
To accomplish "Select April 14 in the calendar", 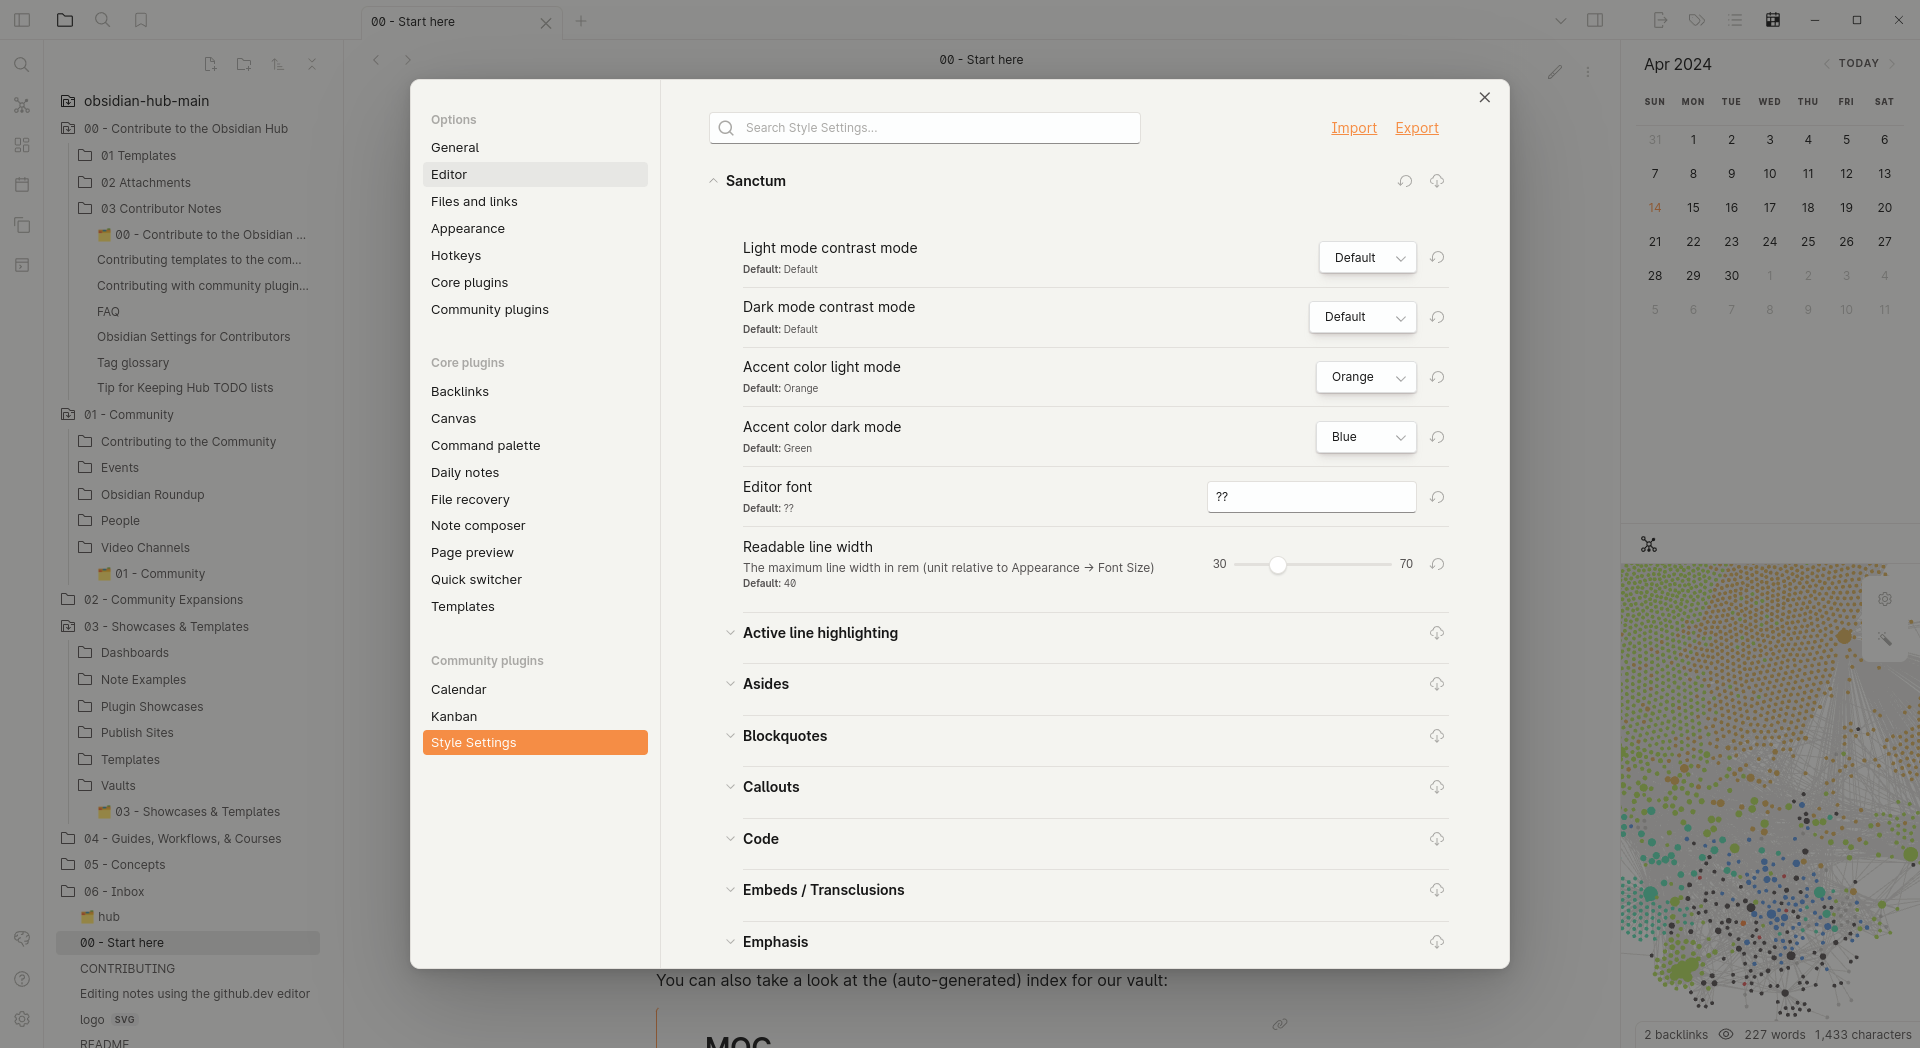I will pos(1655,208).
